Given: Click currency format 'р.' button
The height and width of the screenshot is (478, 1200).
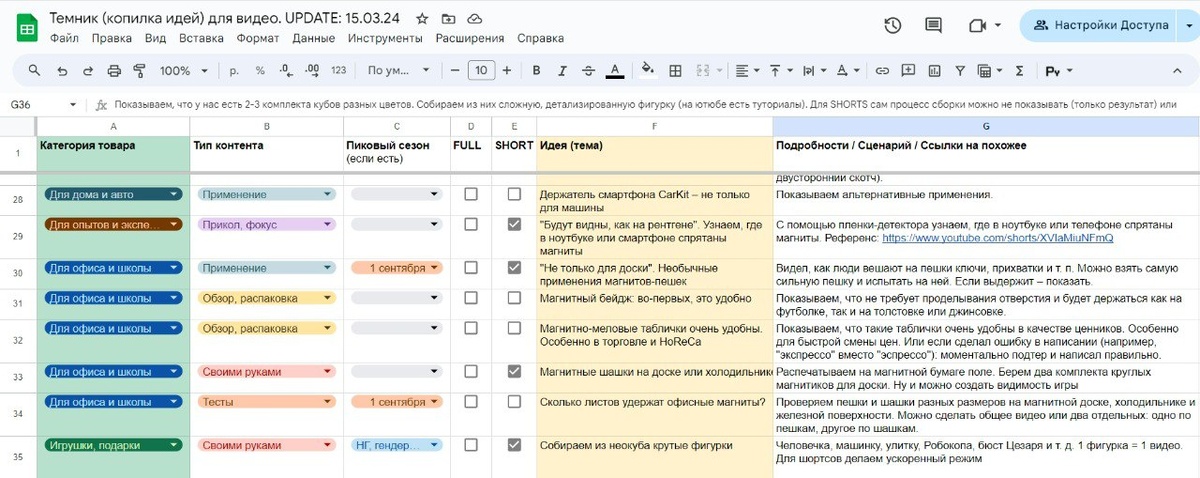Looking at the screenshot, I should click(x=234, y=71).
